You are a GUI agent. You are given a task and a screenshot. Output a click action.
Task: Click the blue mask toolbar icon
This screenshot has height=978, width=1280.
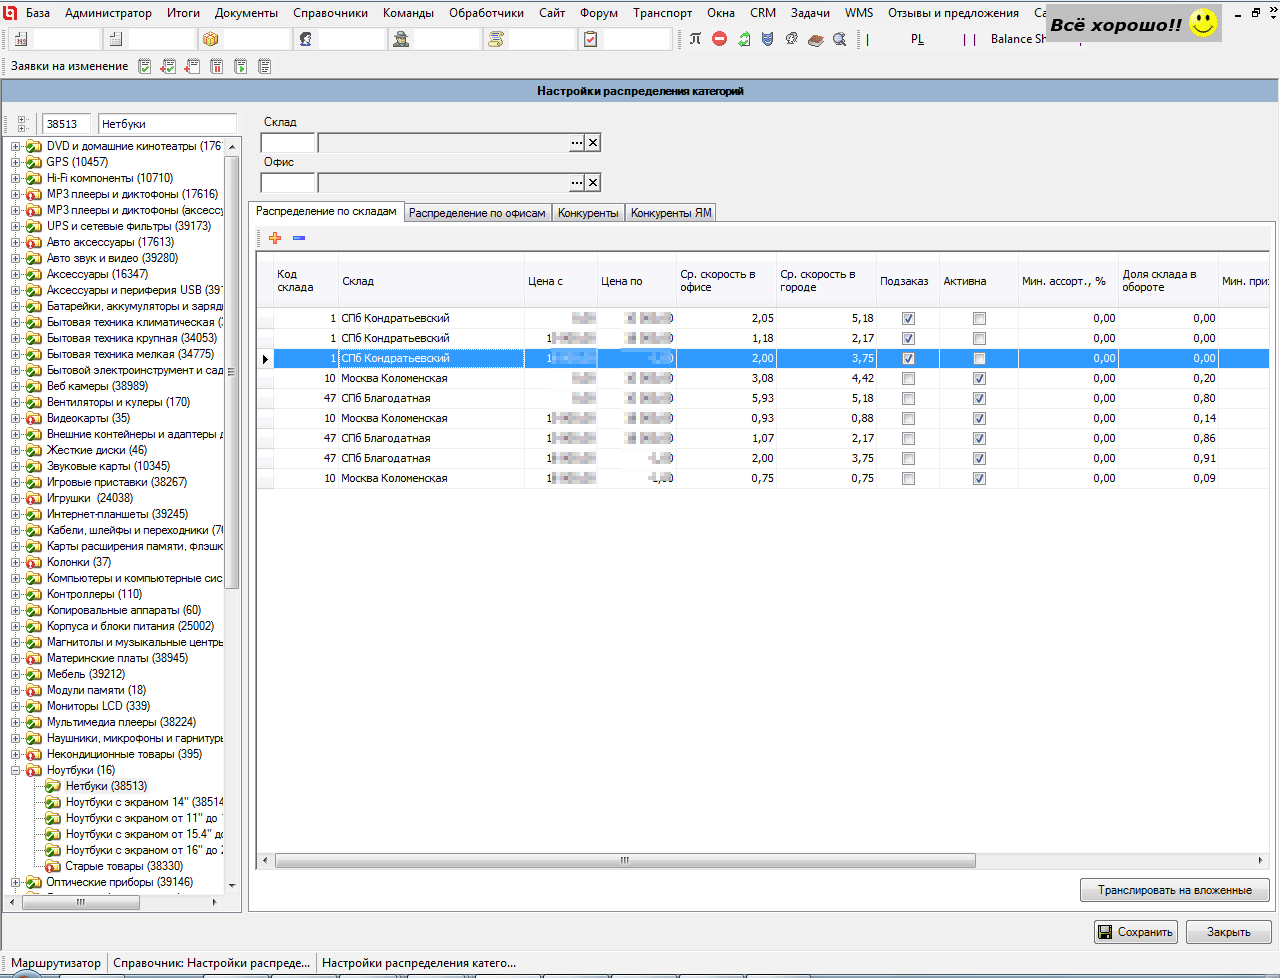click(768, 39)
